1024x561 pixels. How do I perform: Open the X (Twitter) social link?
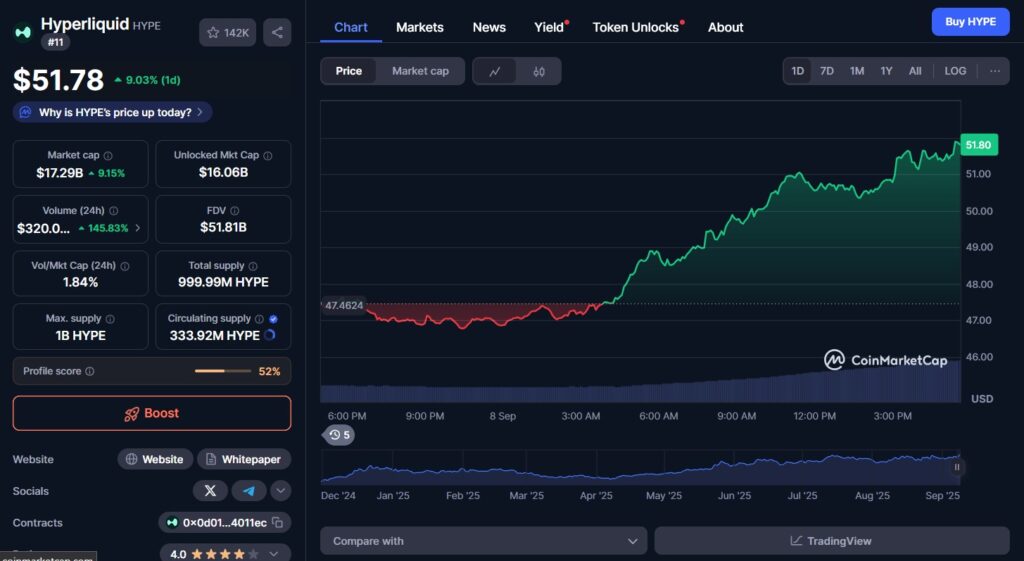click(x=210, y=490)
